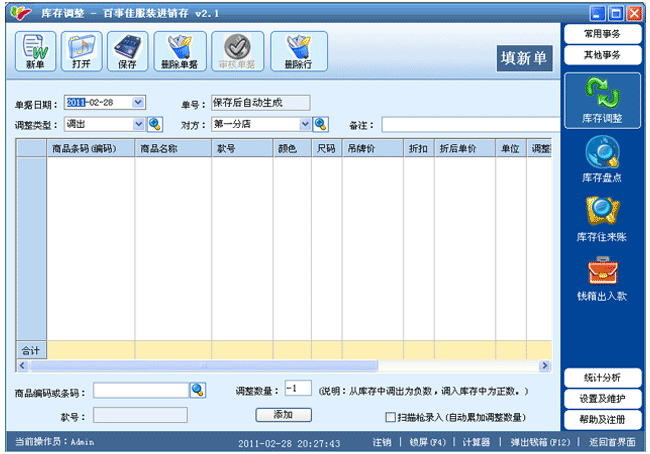650x454 pixels.
Task: Click the 颜色 column header
Action: pos(292,148)
